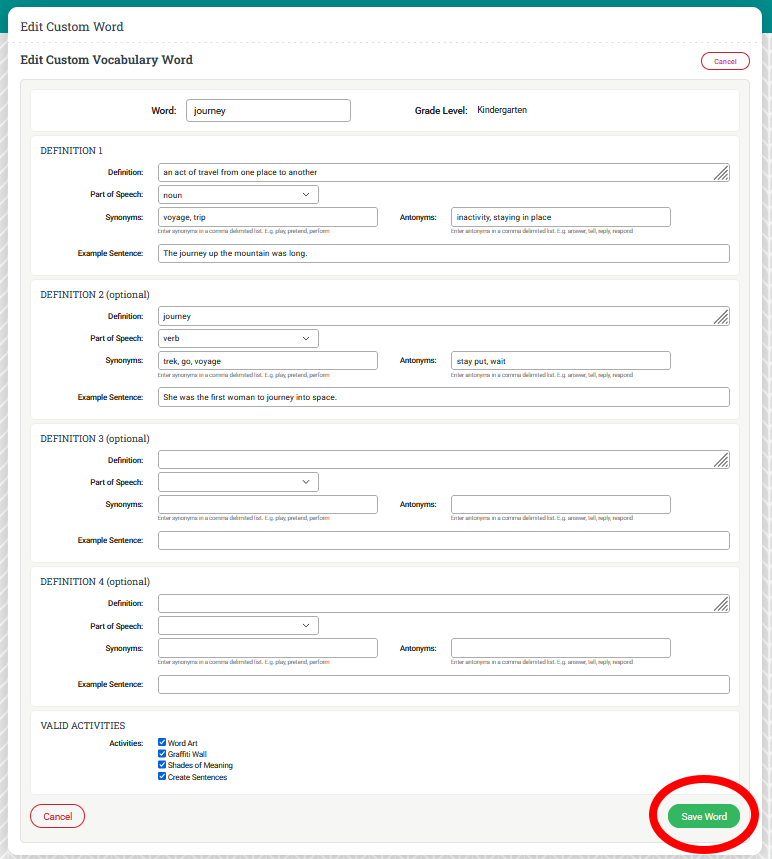Toggle the Graffiti Wall checkbox
The image size is (772, 859).
pyautogui.click(x=162, y=754)
